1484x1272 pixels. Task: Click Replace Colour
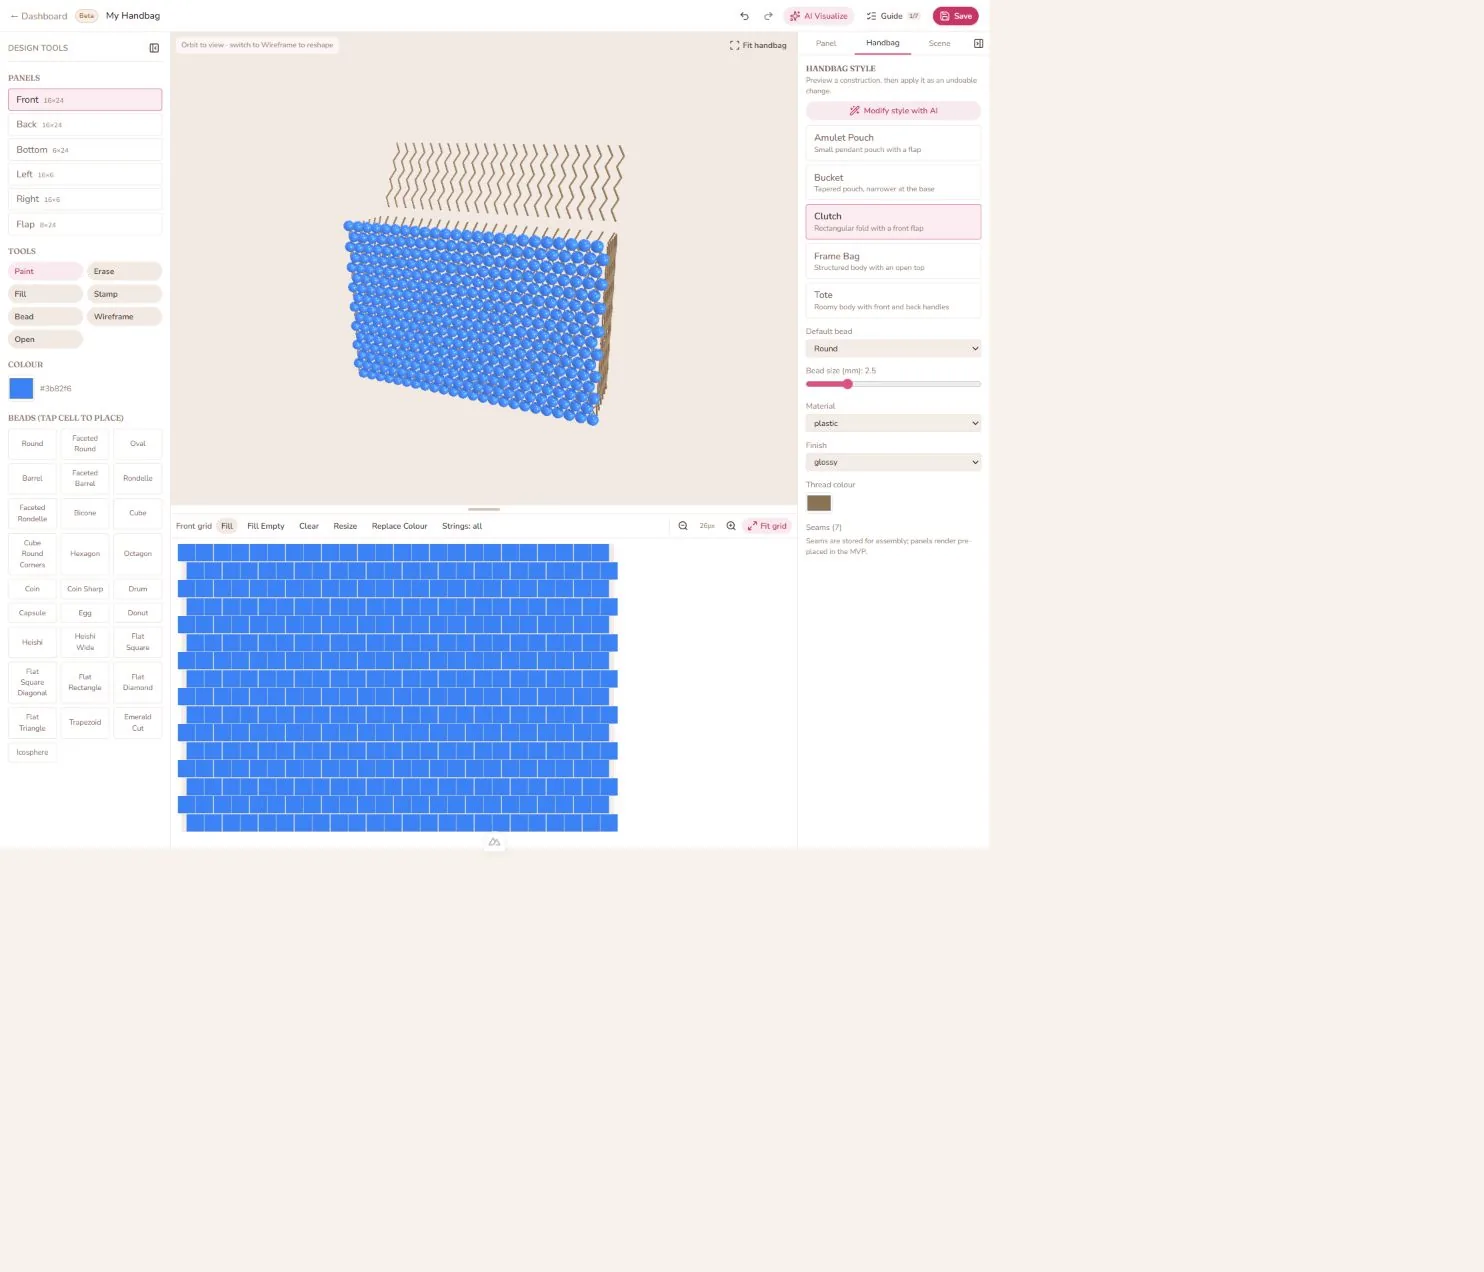399,526
